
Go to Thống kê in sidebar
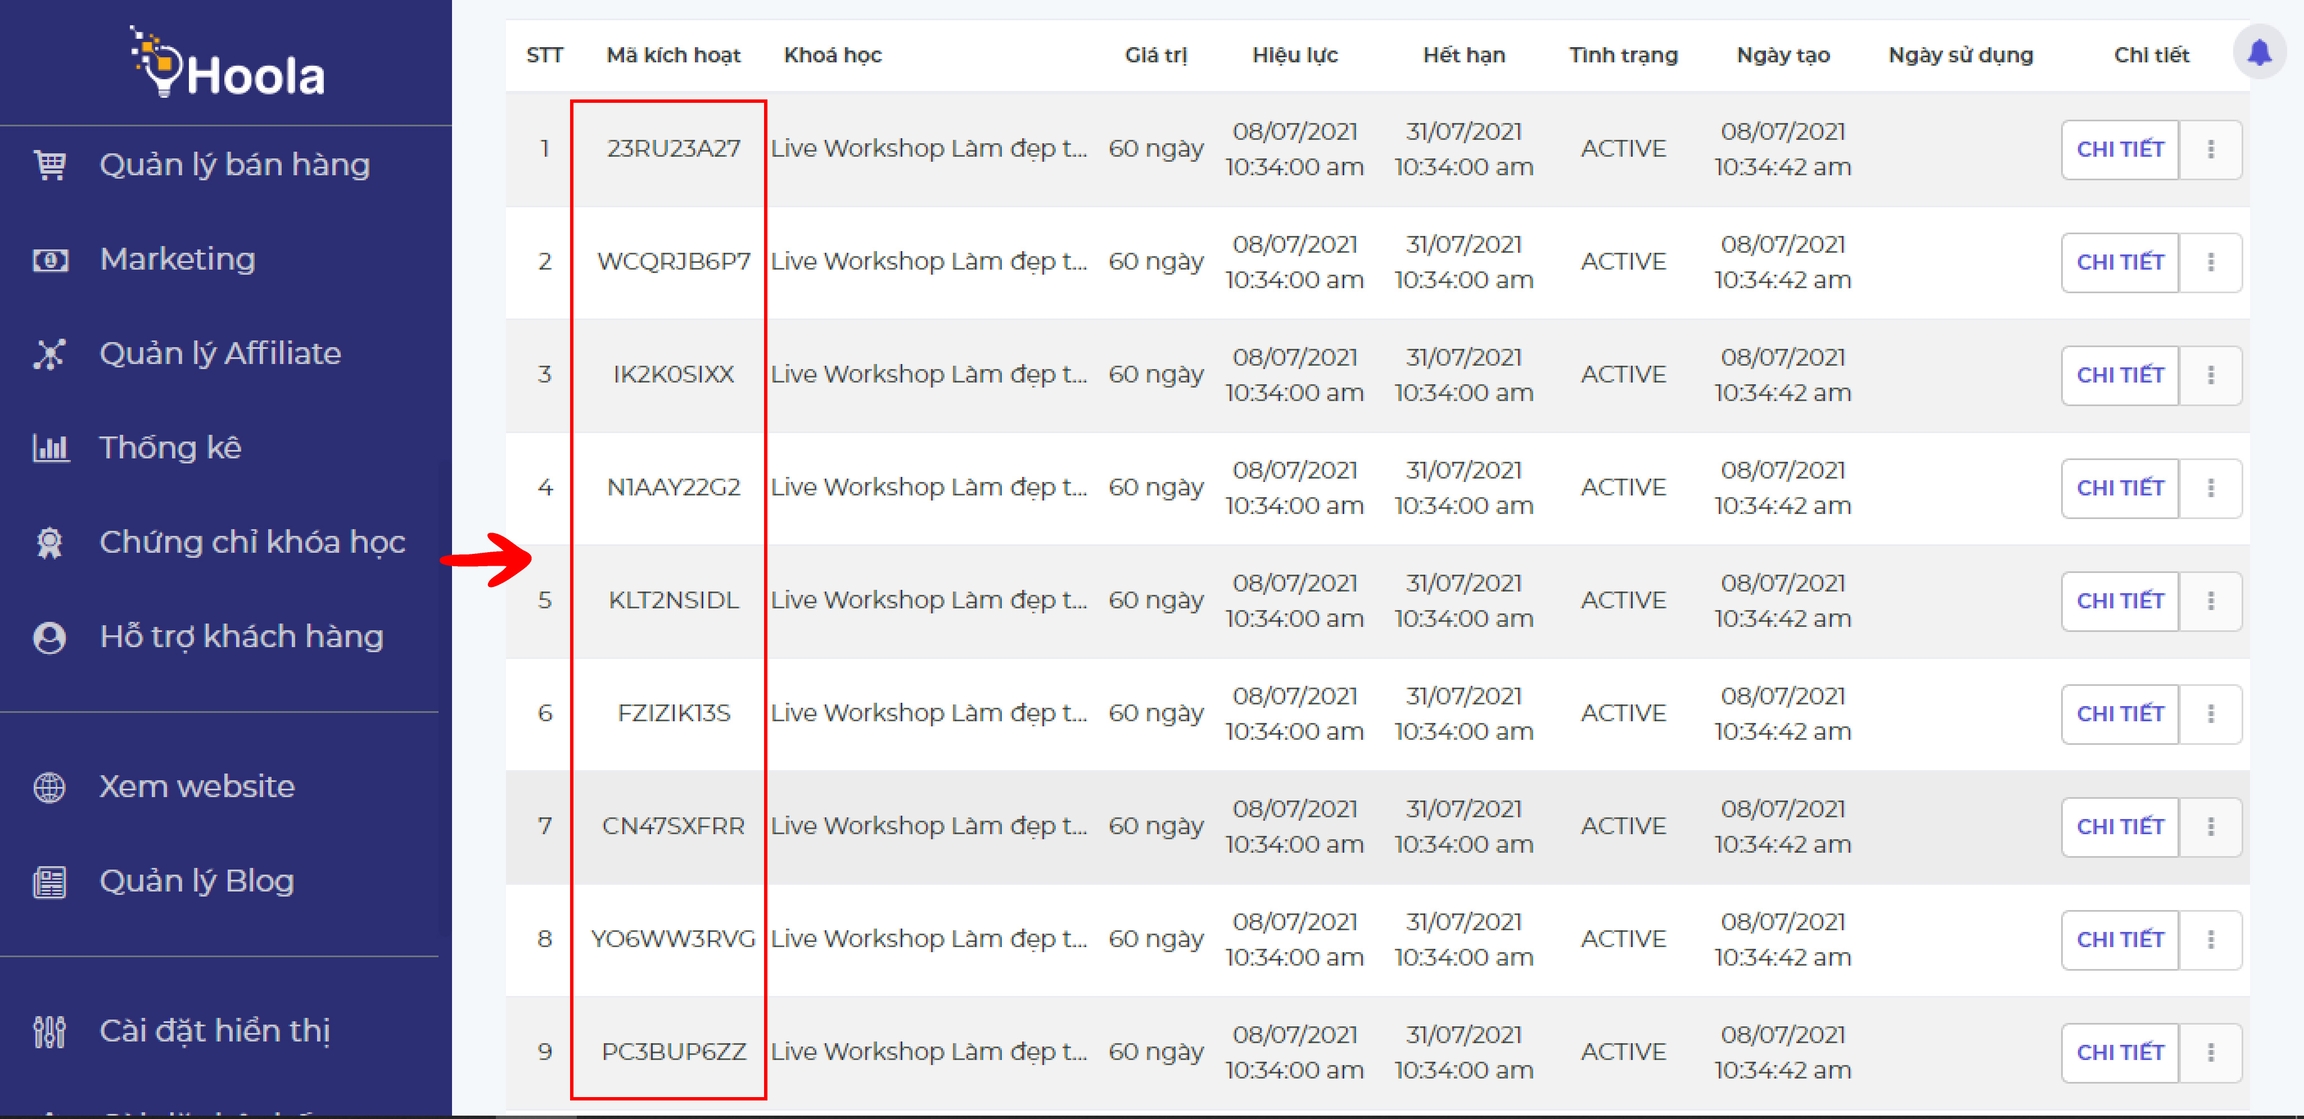pyautogui.click(x=170, y=448)
